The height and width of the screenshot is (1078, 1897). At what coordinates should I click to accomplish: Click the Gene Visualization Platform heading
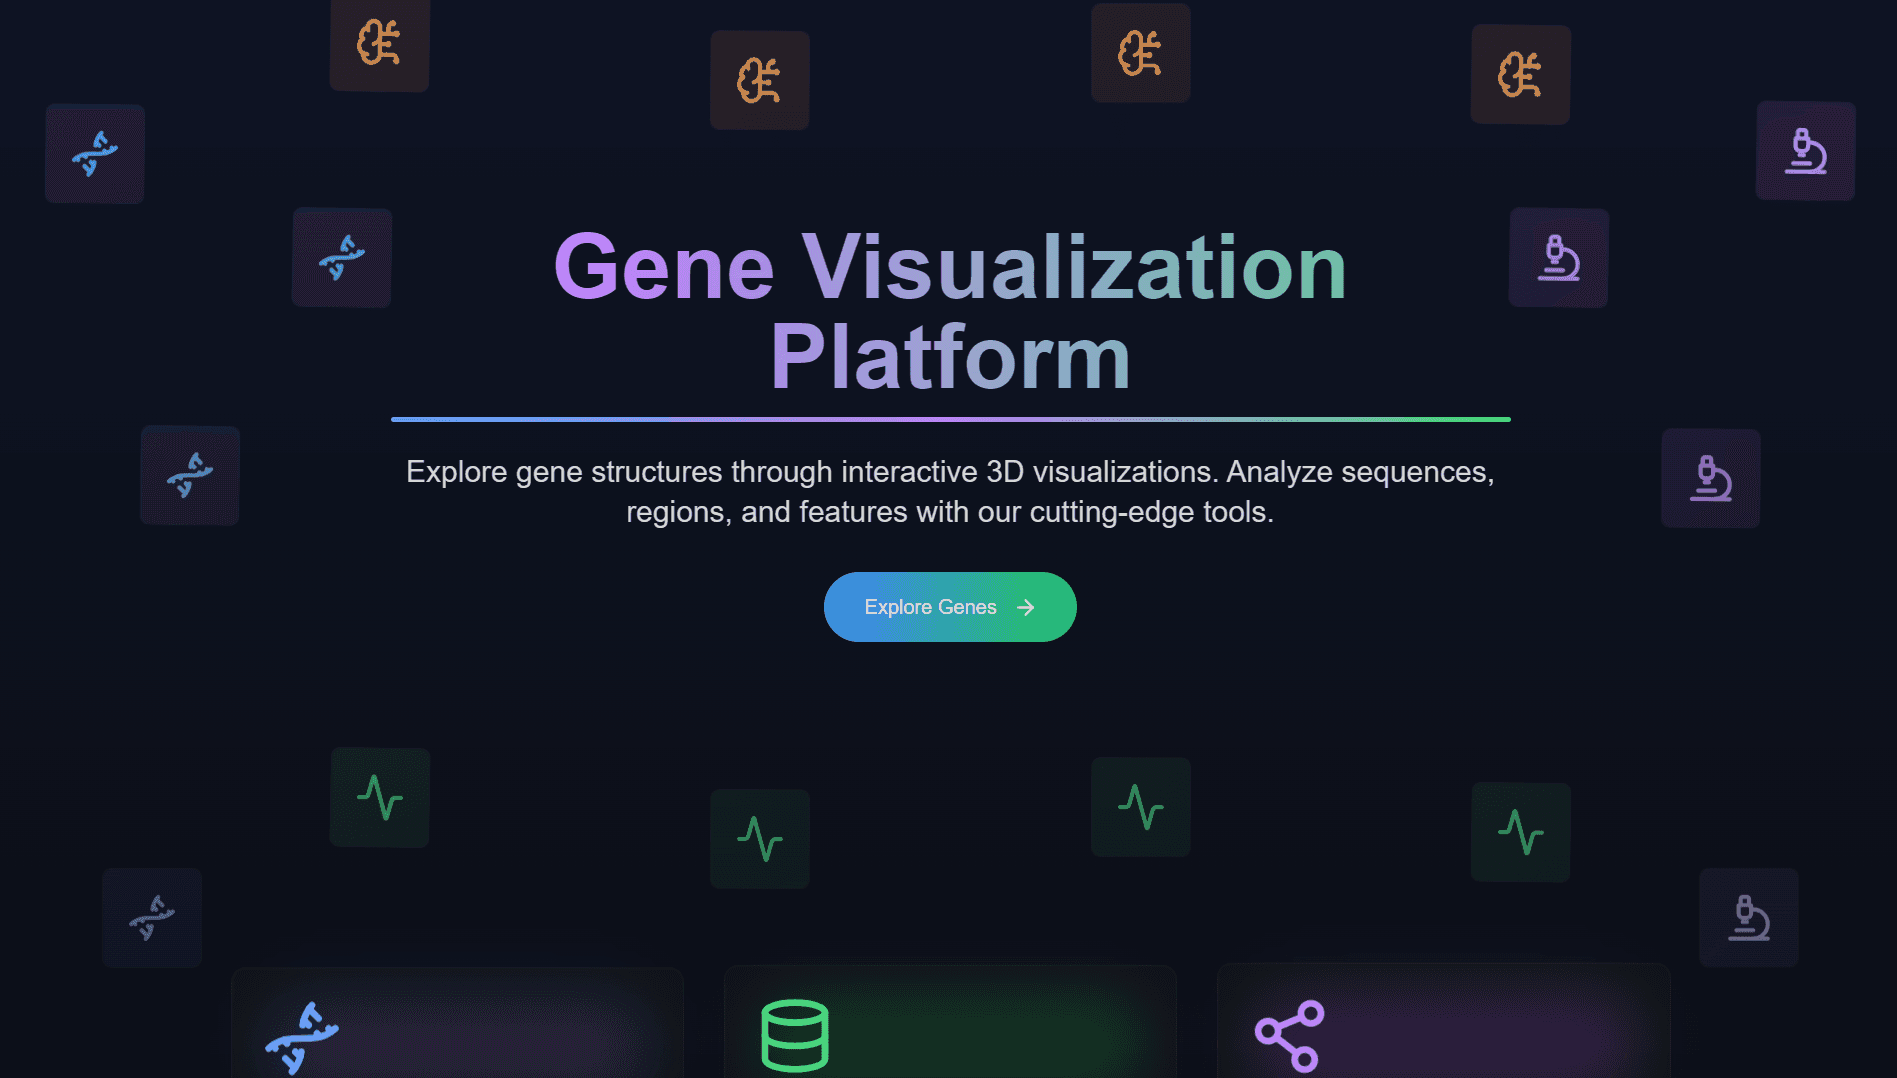coord(949,311)
